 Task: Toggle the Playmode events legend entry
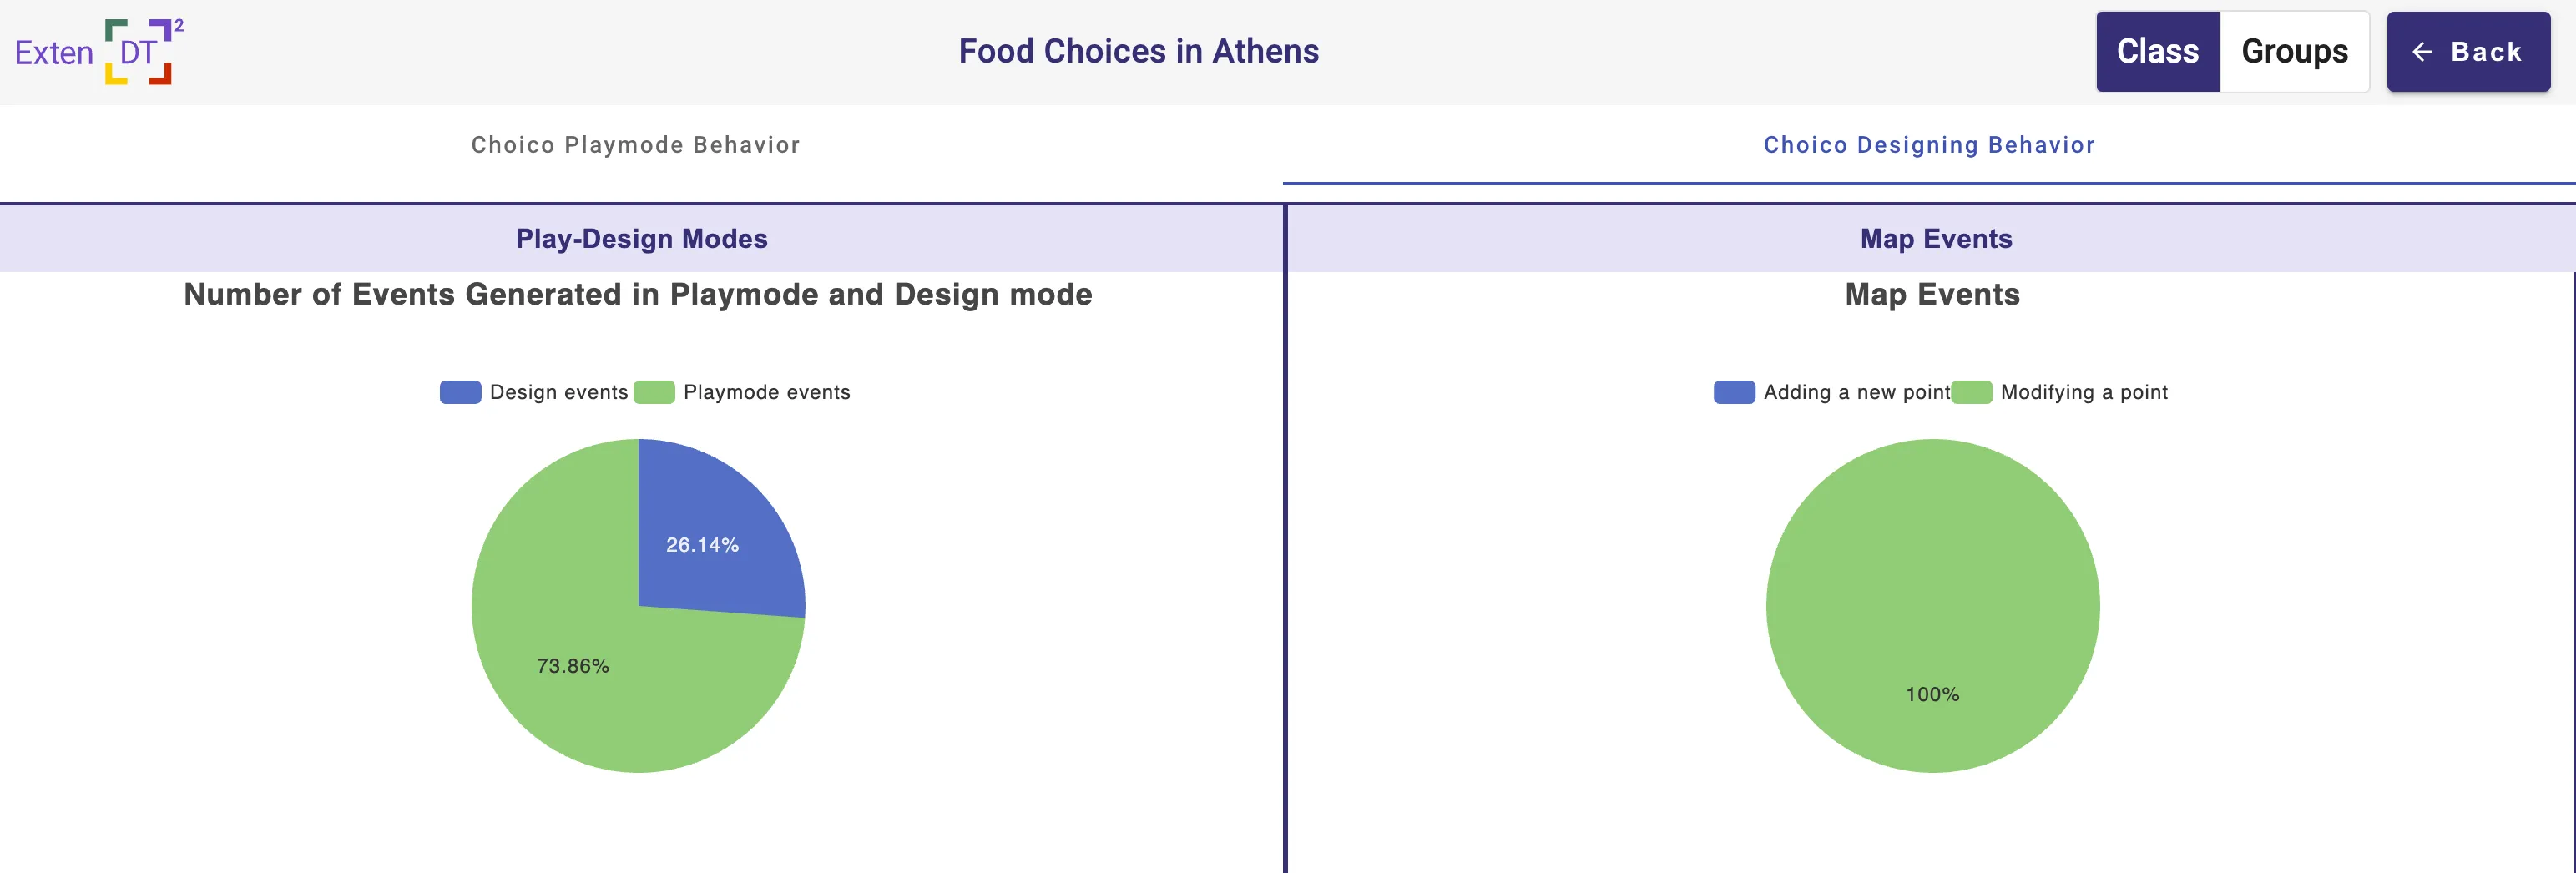(766, 392)
